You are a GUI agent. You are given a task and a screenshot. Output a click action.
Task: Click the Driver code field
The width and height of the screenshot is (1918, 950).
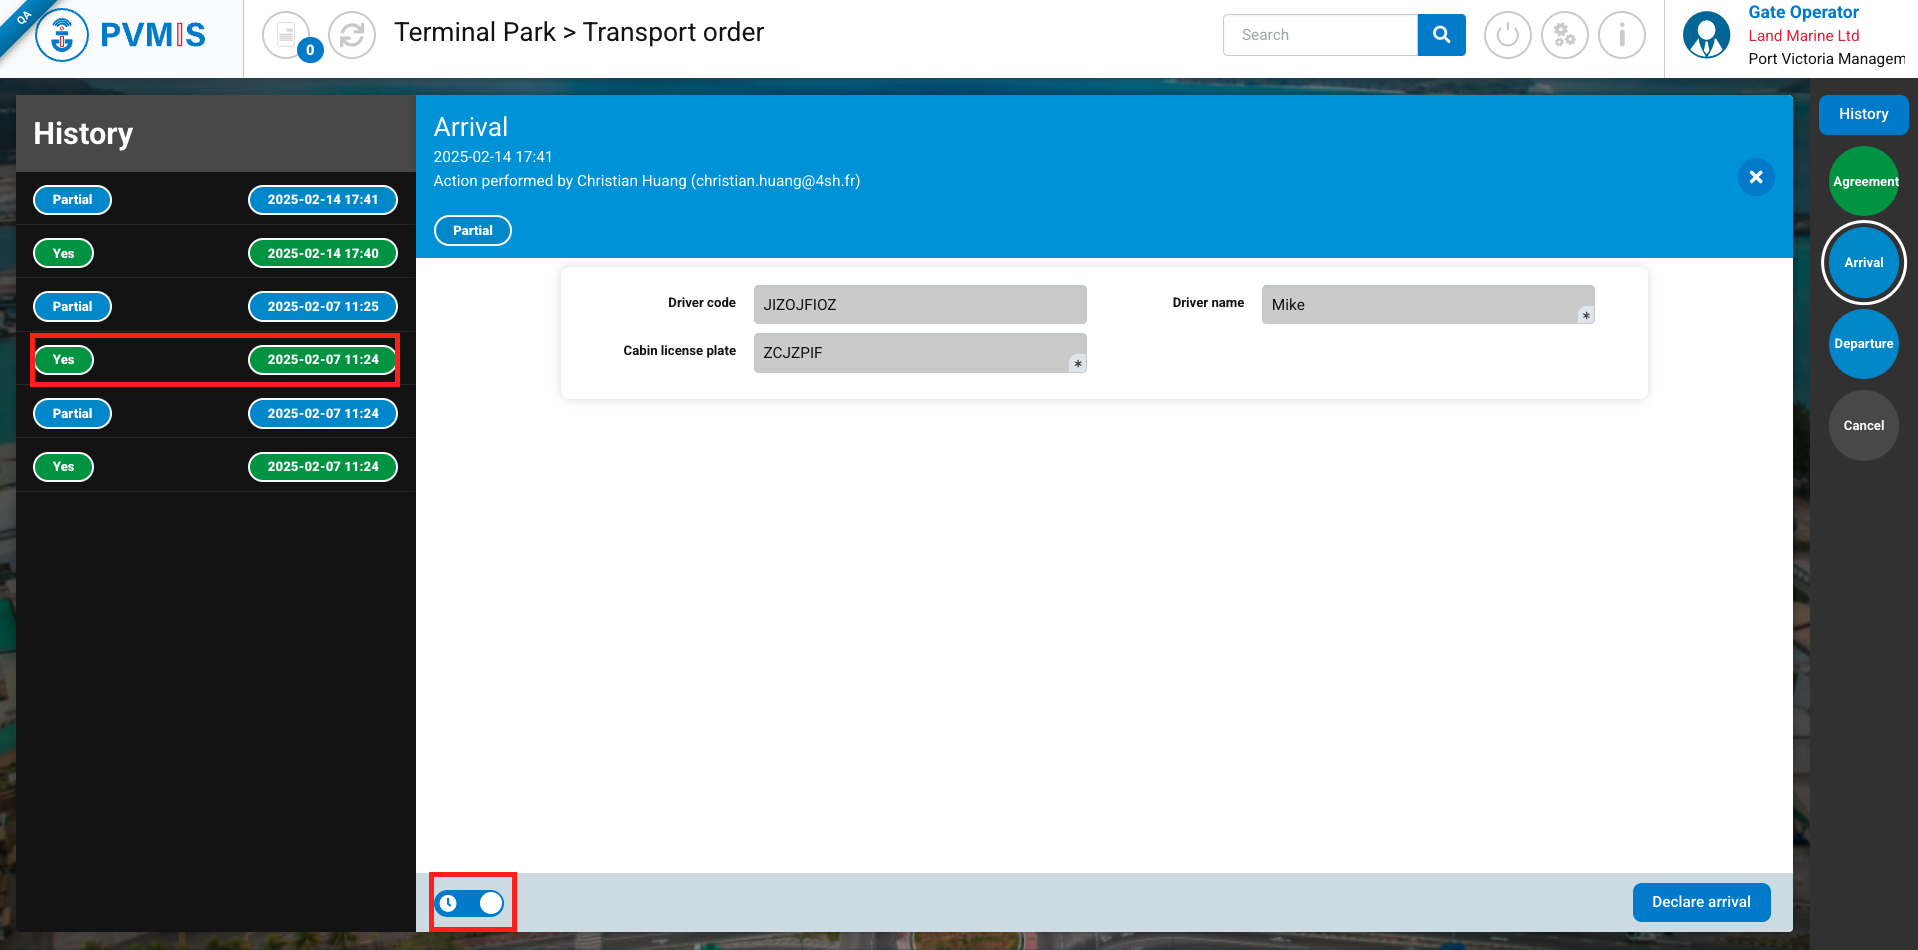[919, 305]
